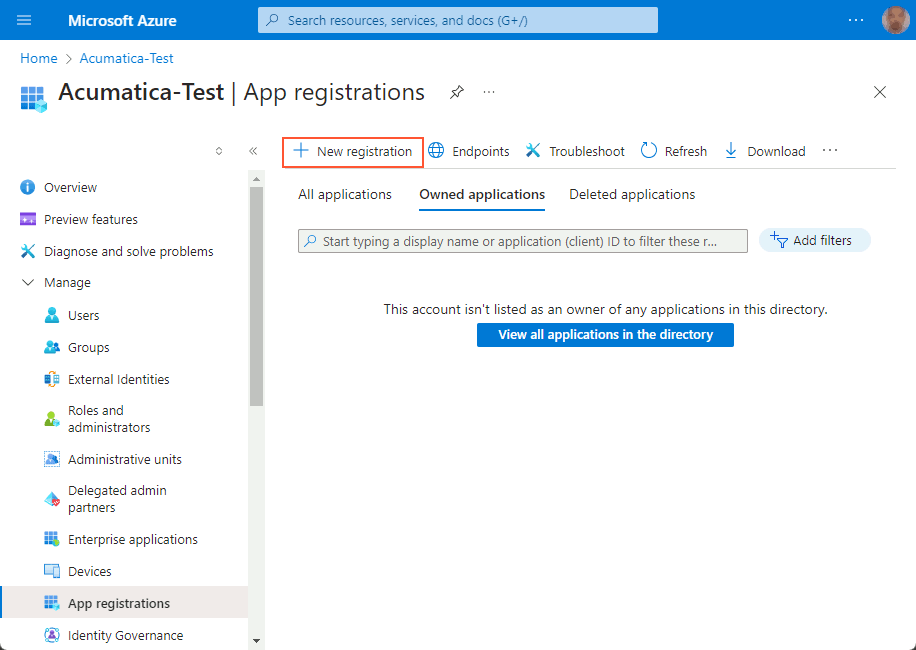The height and width of the screenshot is (650, 916).
Task: Open the hamburger portal menu
Action: pos(24,20)
